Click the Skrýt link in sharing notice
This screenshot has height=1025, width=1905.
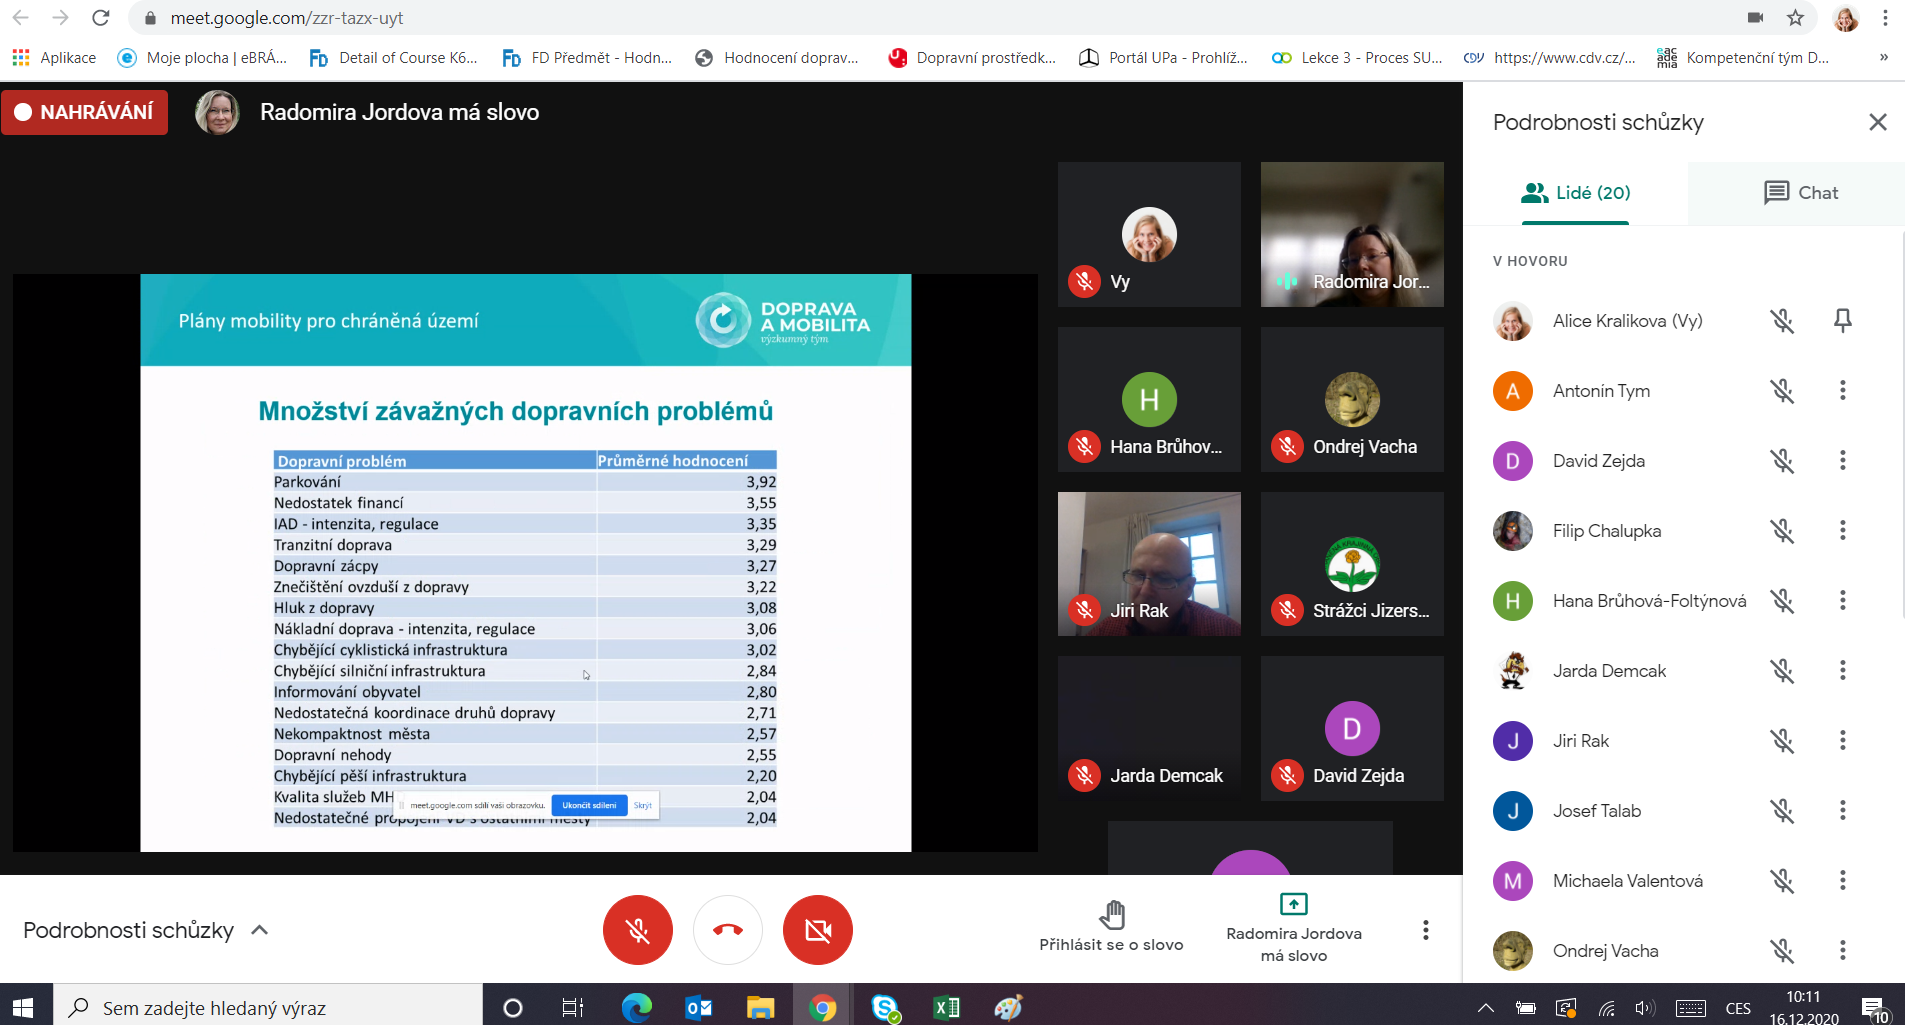642,805
